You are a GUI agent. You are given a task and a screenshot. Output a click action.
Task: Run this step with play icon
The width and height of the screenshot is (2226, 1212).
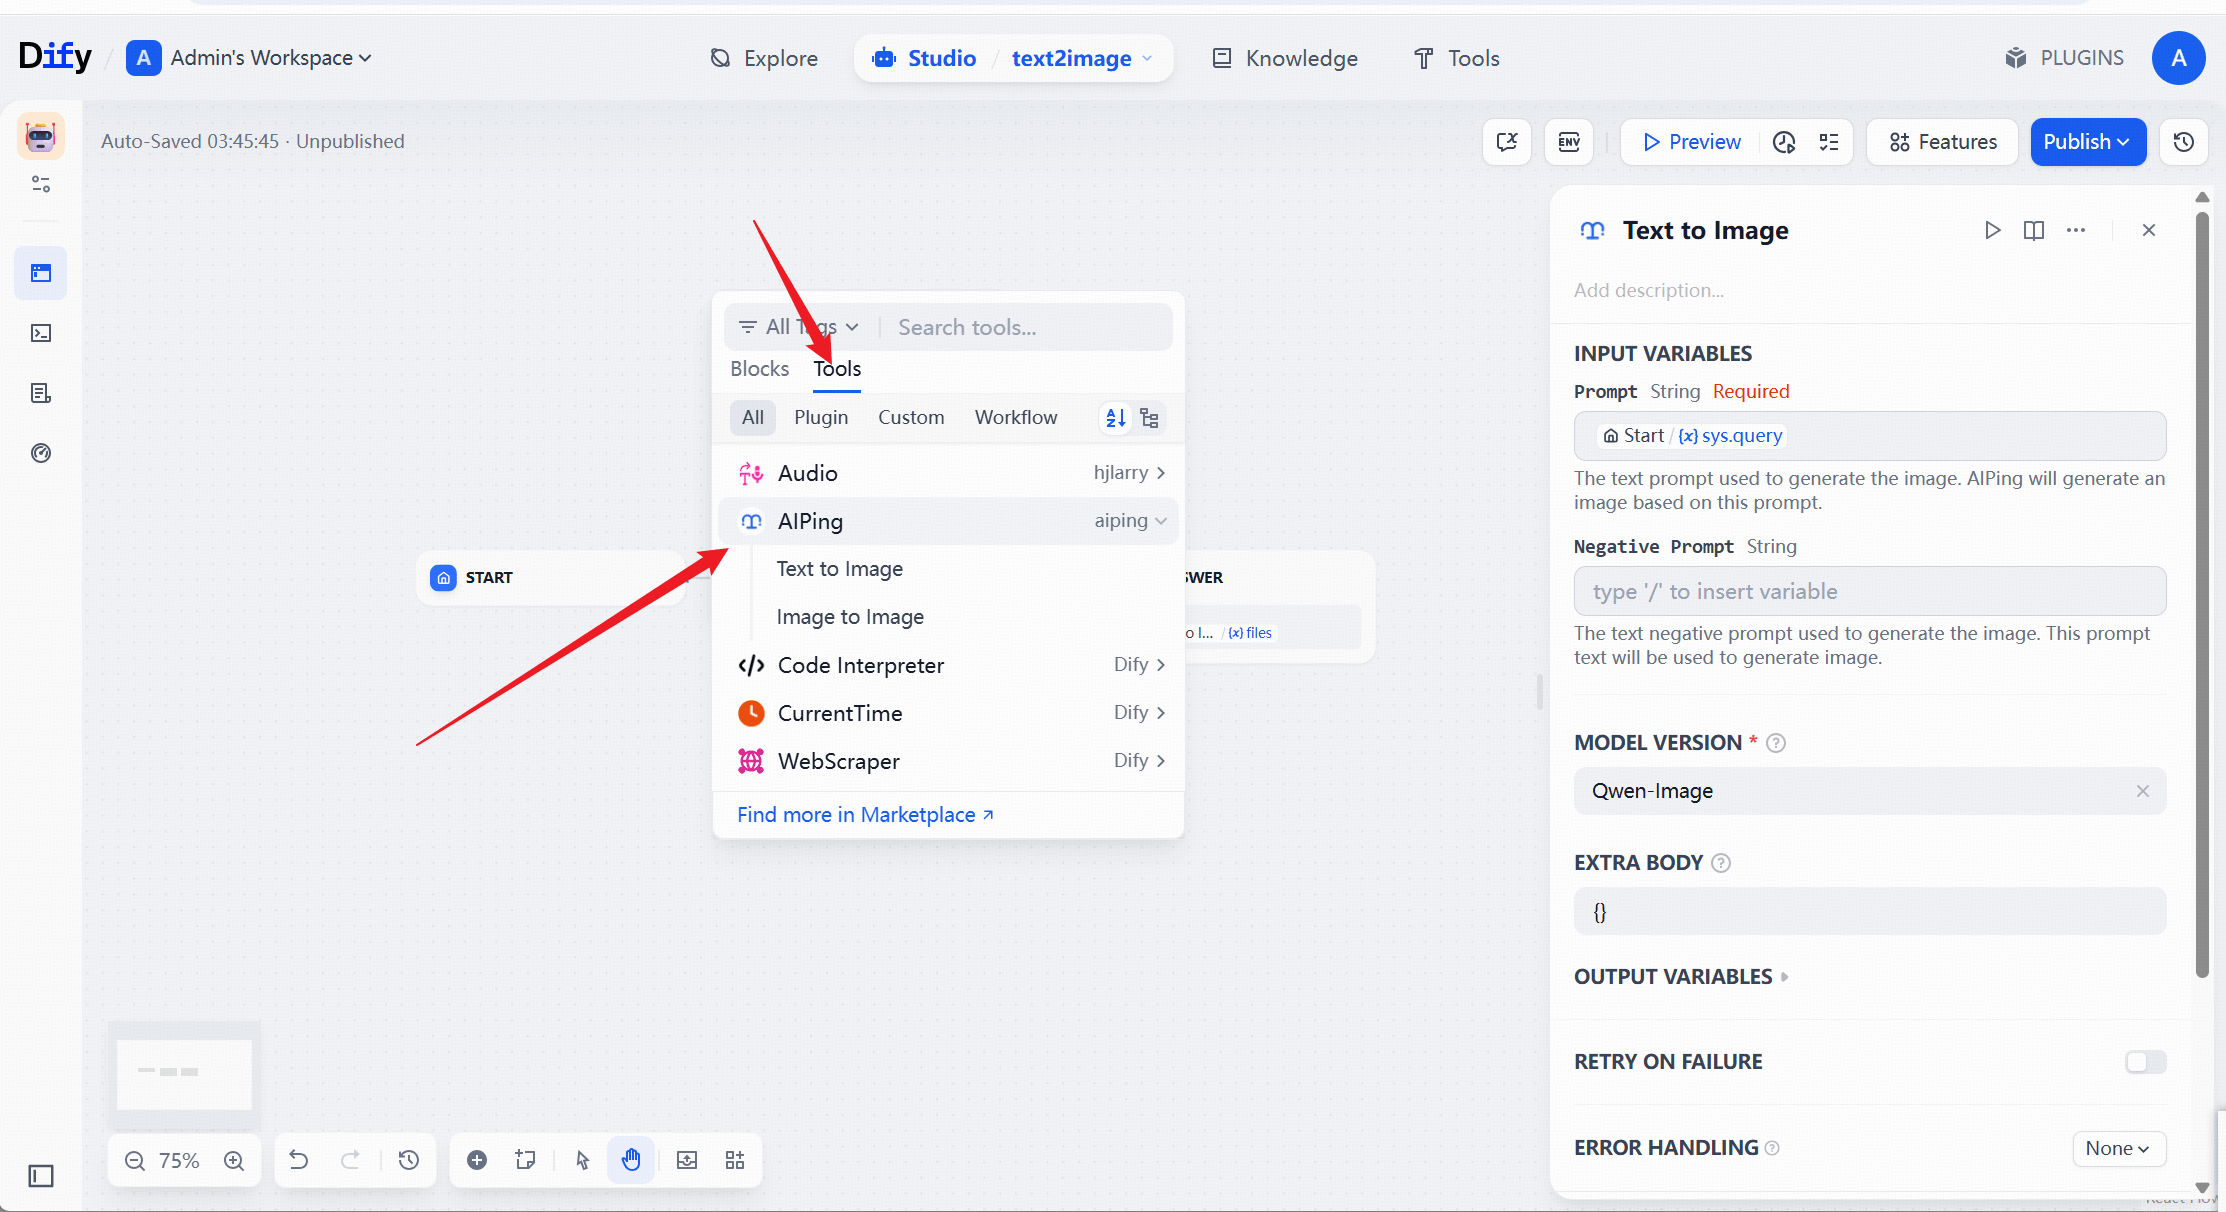click(x=1992, y=230)
